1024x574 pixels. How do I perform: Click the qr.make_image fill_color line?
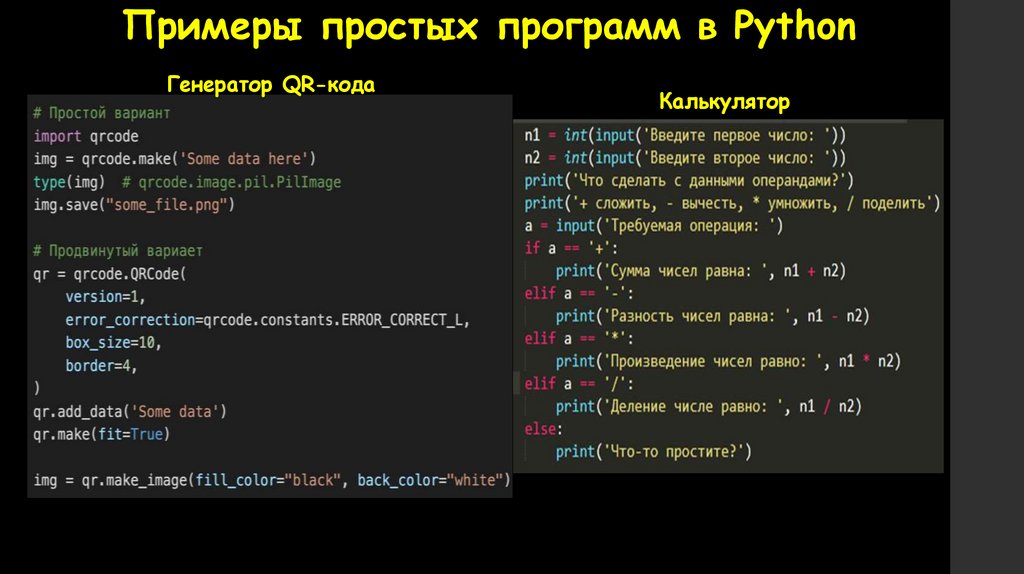272,481
